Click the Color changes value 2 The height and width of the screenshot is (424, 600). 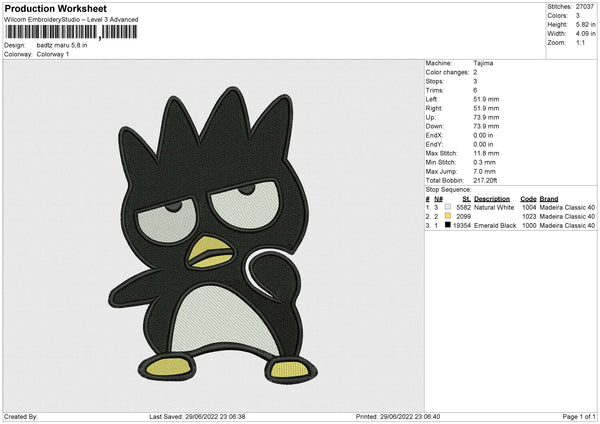click(475, 72)
